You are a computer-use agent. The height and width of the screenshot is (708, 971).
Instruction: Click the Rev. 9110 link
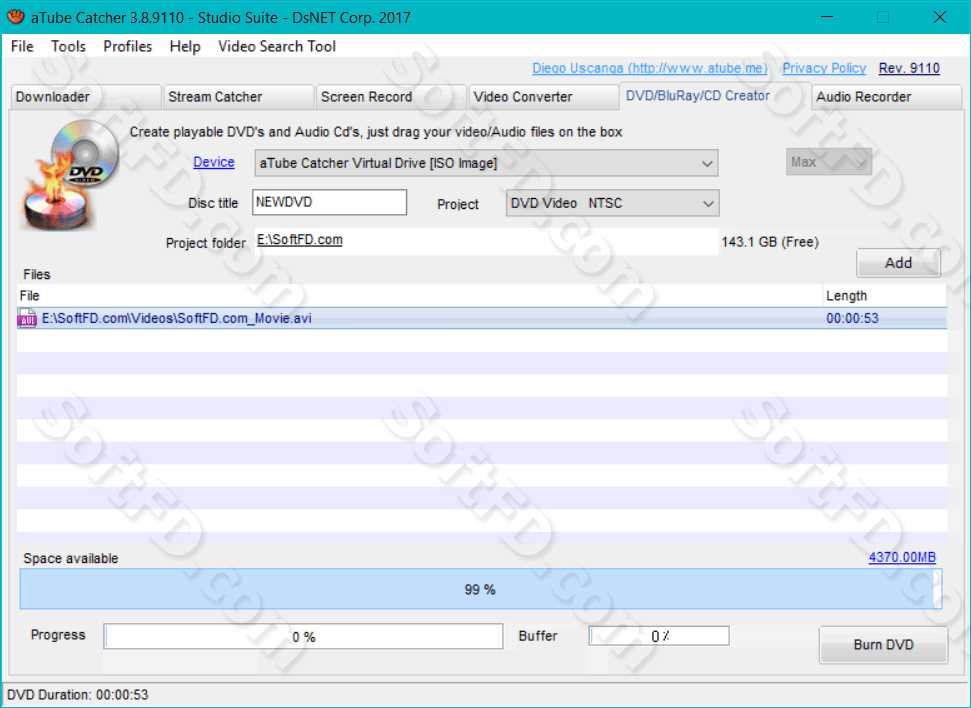pos(909,68)
